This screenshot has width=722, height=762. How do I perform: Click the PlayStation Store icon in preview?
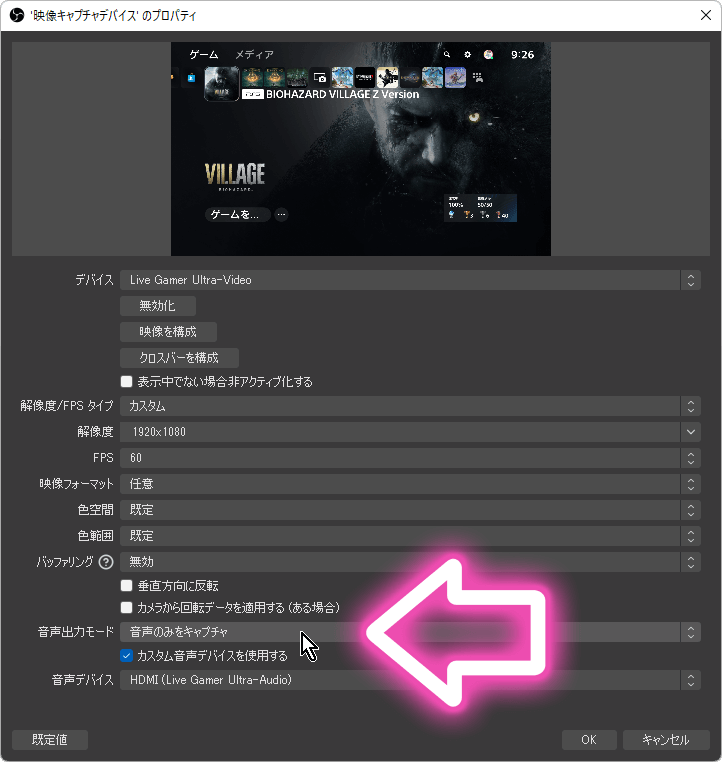[x=191, y=78]
